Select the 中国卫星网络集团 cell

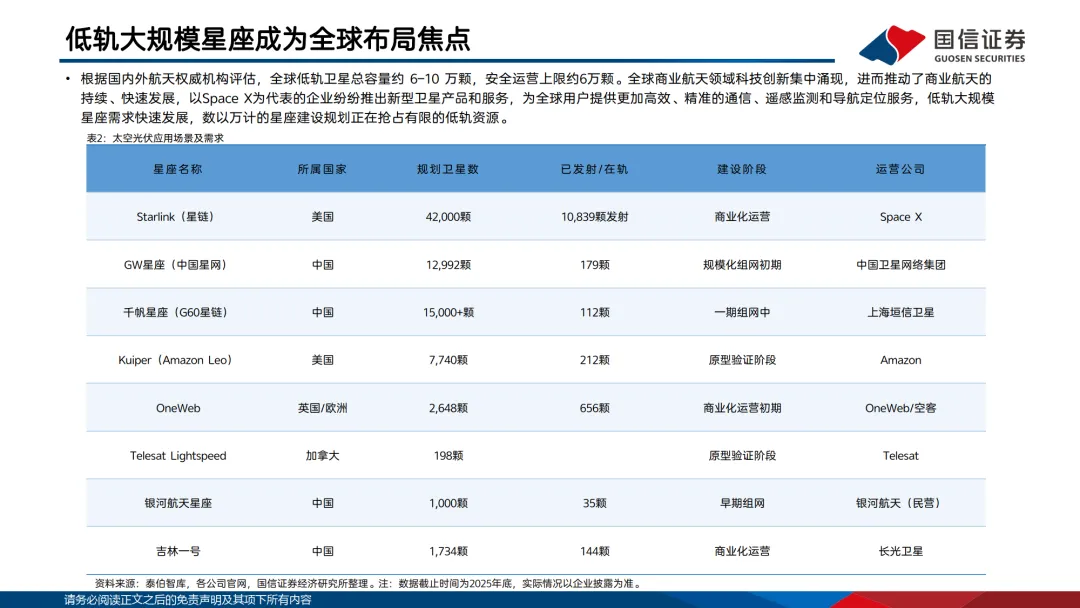tap(900, 265)
